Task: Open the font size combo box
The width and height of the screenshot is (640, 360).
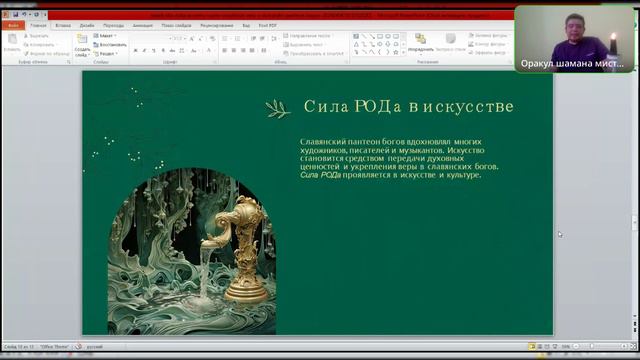Action: point(180,39)
